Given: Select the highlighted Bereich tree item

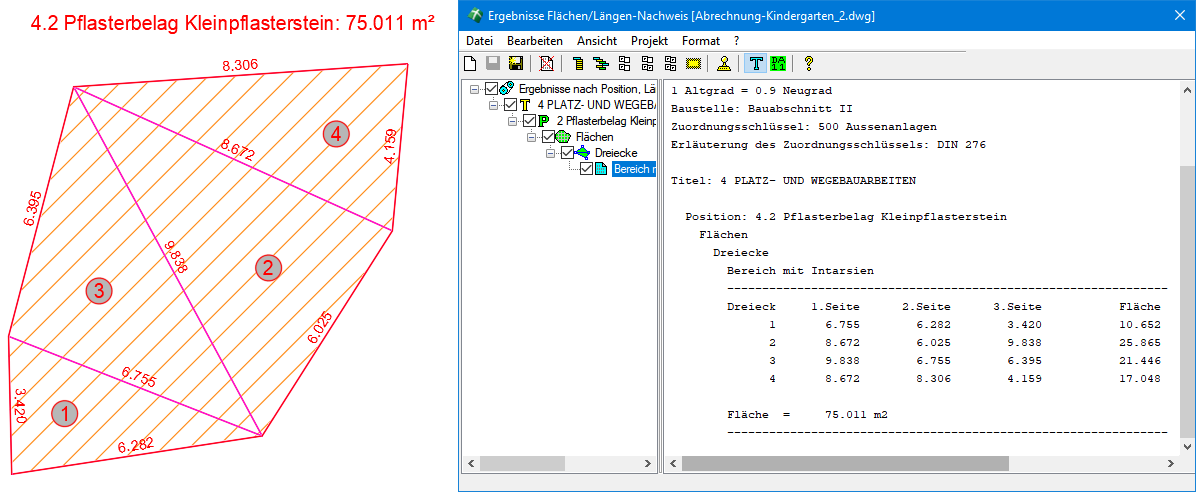Looking at the screenshot, I should [x=633, y=169].
